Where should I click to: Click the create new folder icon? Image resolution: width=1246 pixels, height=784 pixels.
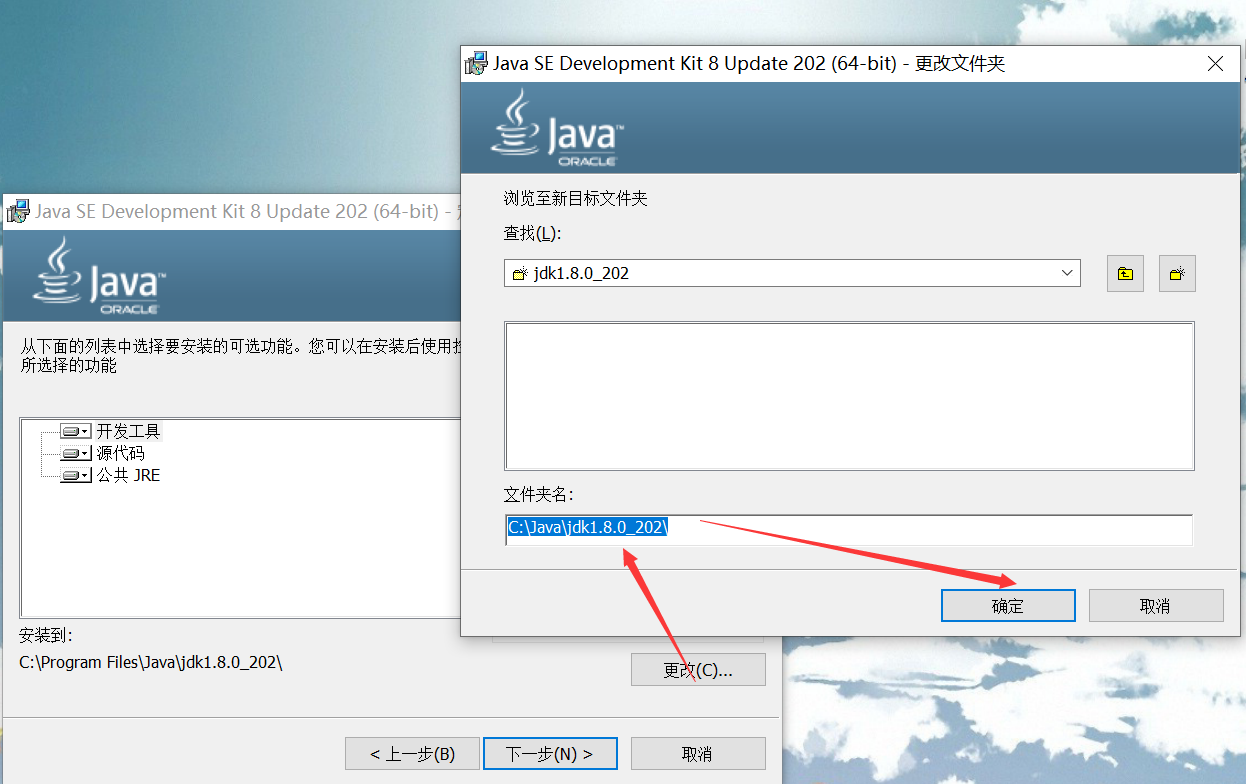[1177, 273]
